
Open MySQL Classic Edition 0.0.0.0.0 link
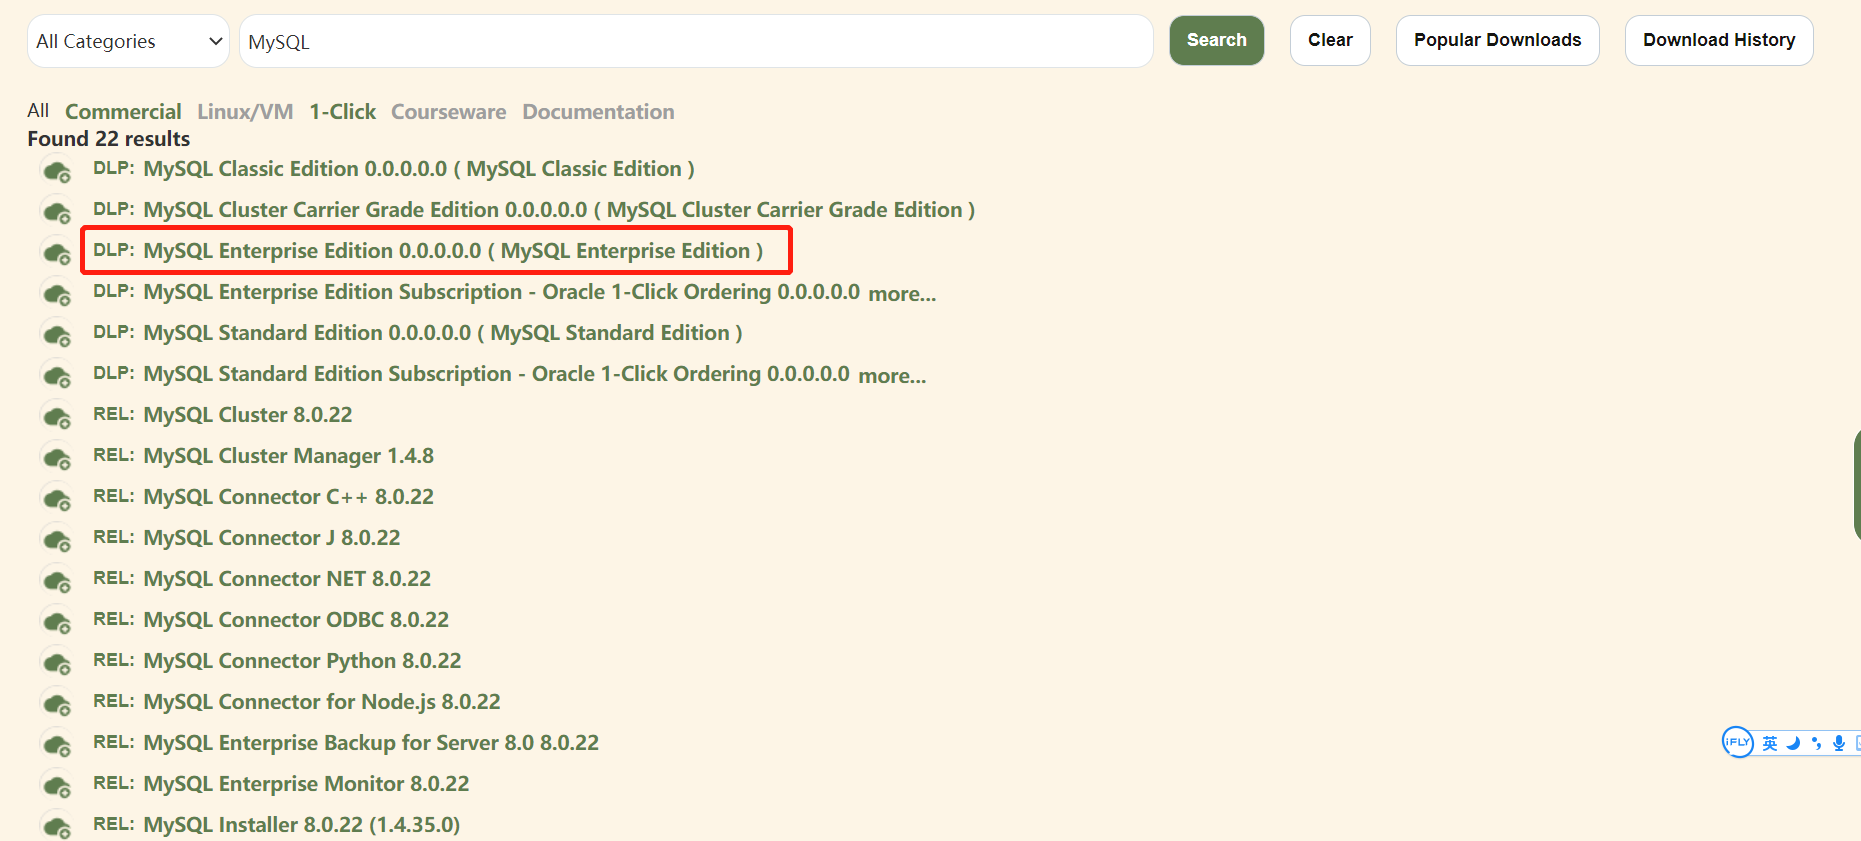pyautogui.click(x=419, y=169)
